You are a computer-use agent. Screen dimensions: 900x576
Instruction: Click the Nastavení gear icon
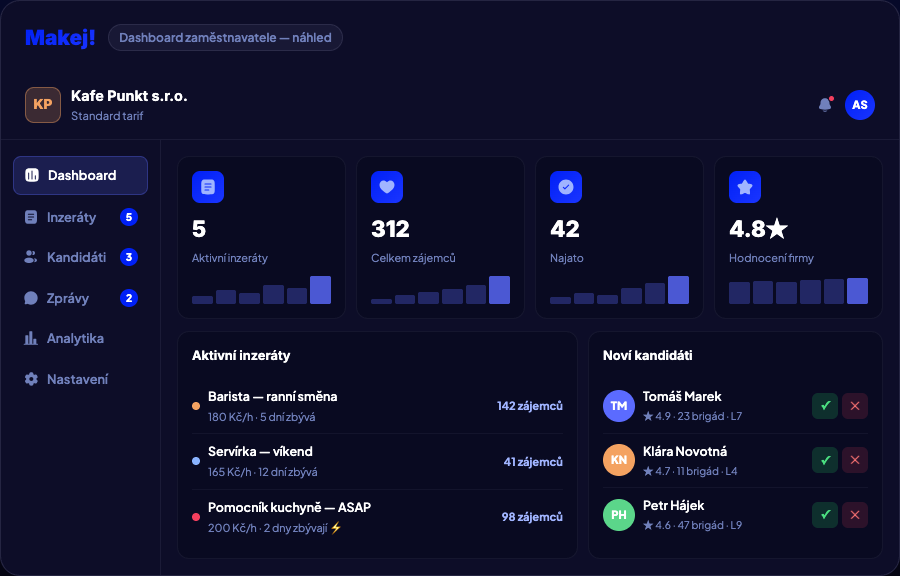(x=31, y=379)
